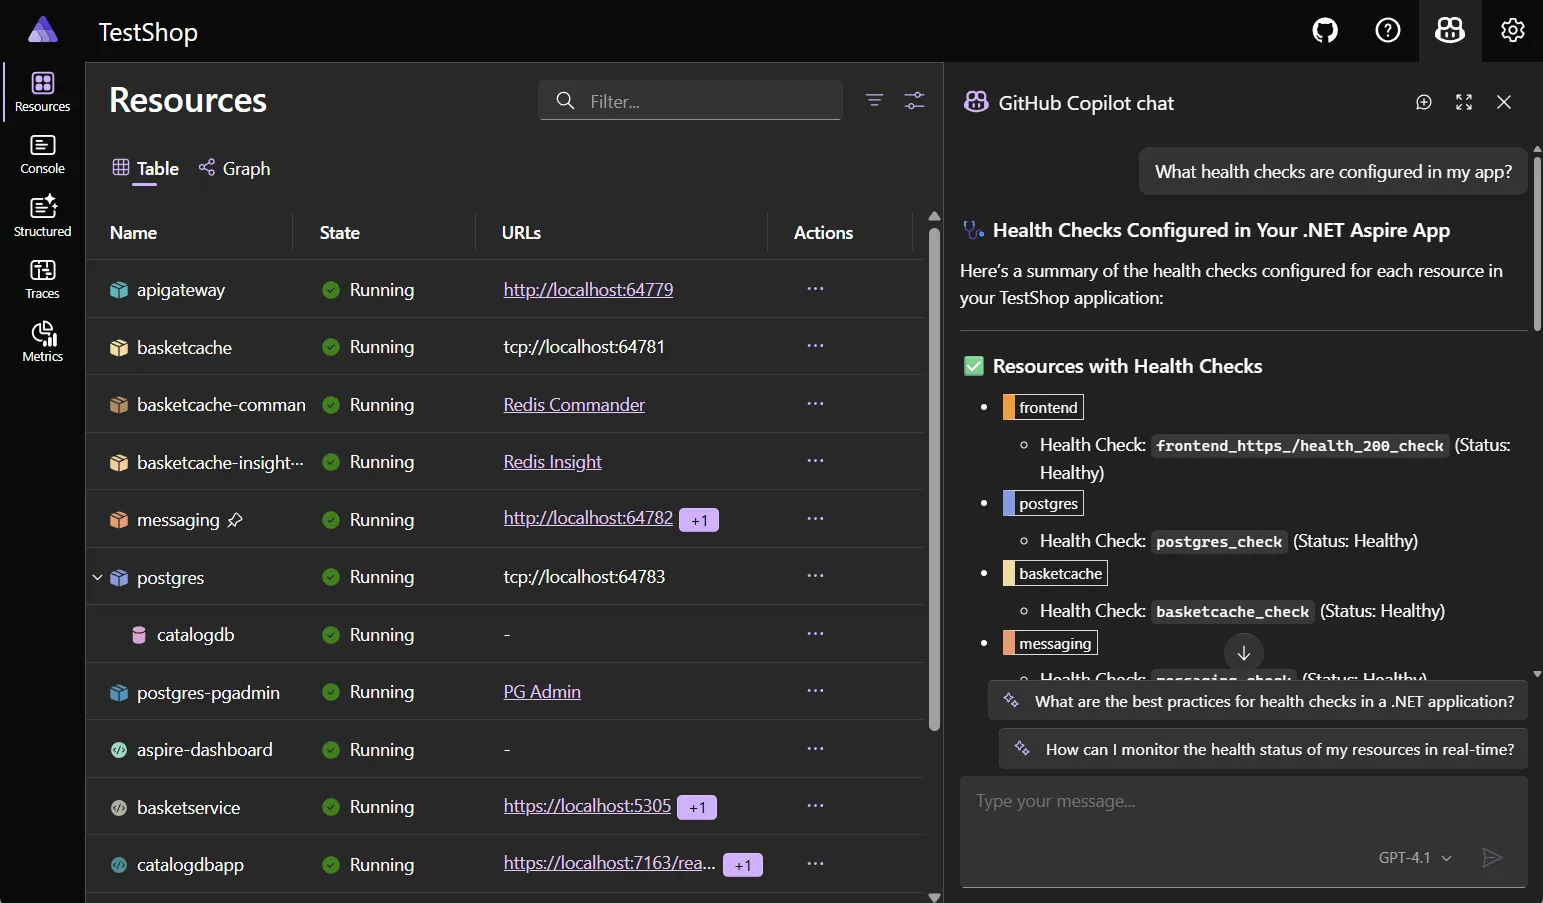Click the Copilot message input field
The width and height of the screenshot is (1543, 903).
coord(1150,801)
